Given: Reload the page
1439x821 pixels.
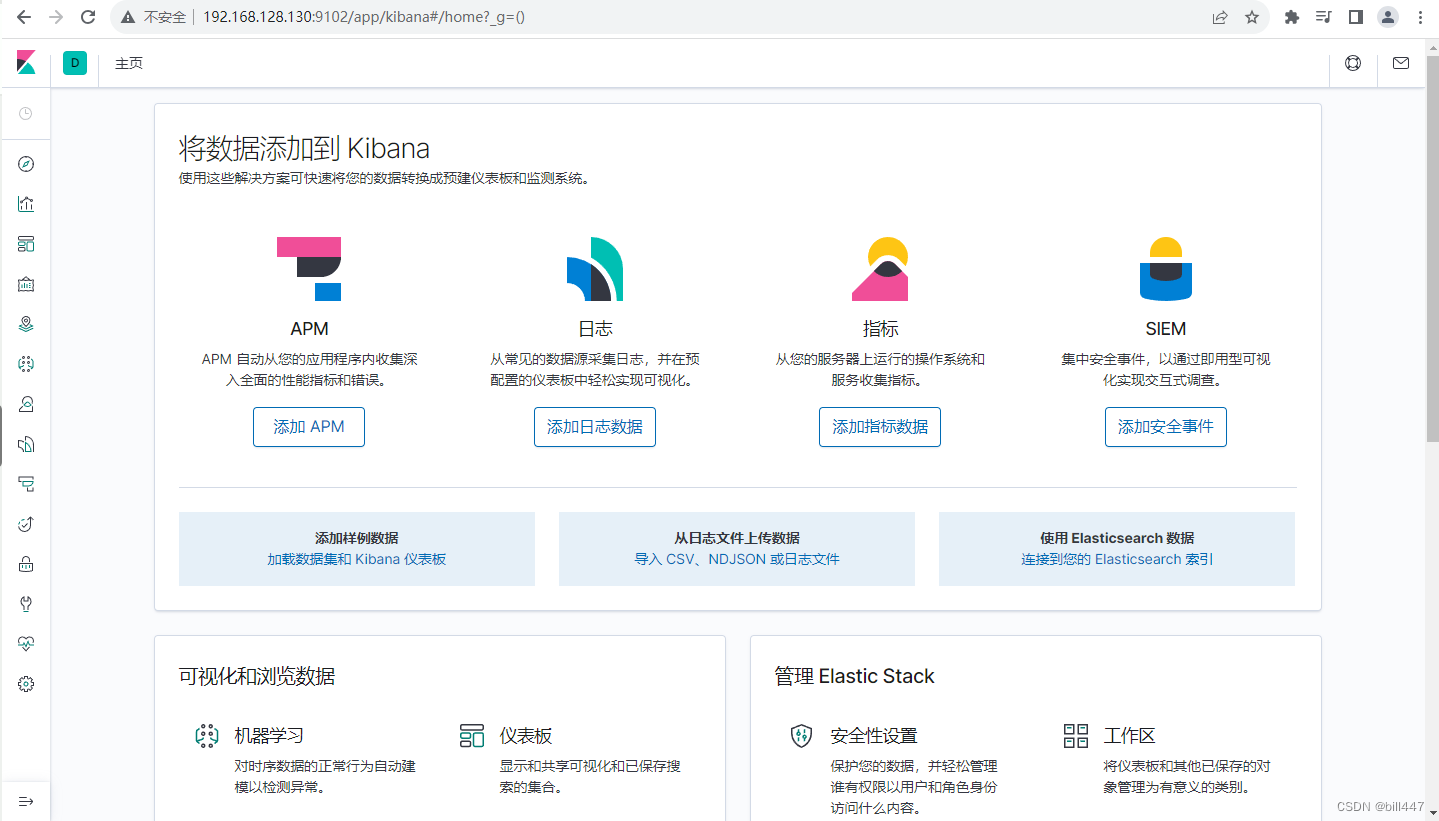Looking at the screenshot, I should 88,17.
